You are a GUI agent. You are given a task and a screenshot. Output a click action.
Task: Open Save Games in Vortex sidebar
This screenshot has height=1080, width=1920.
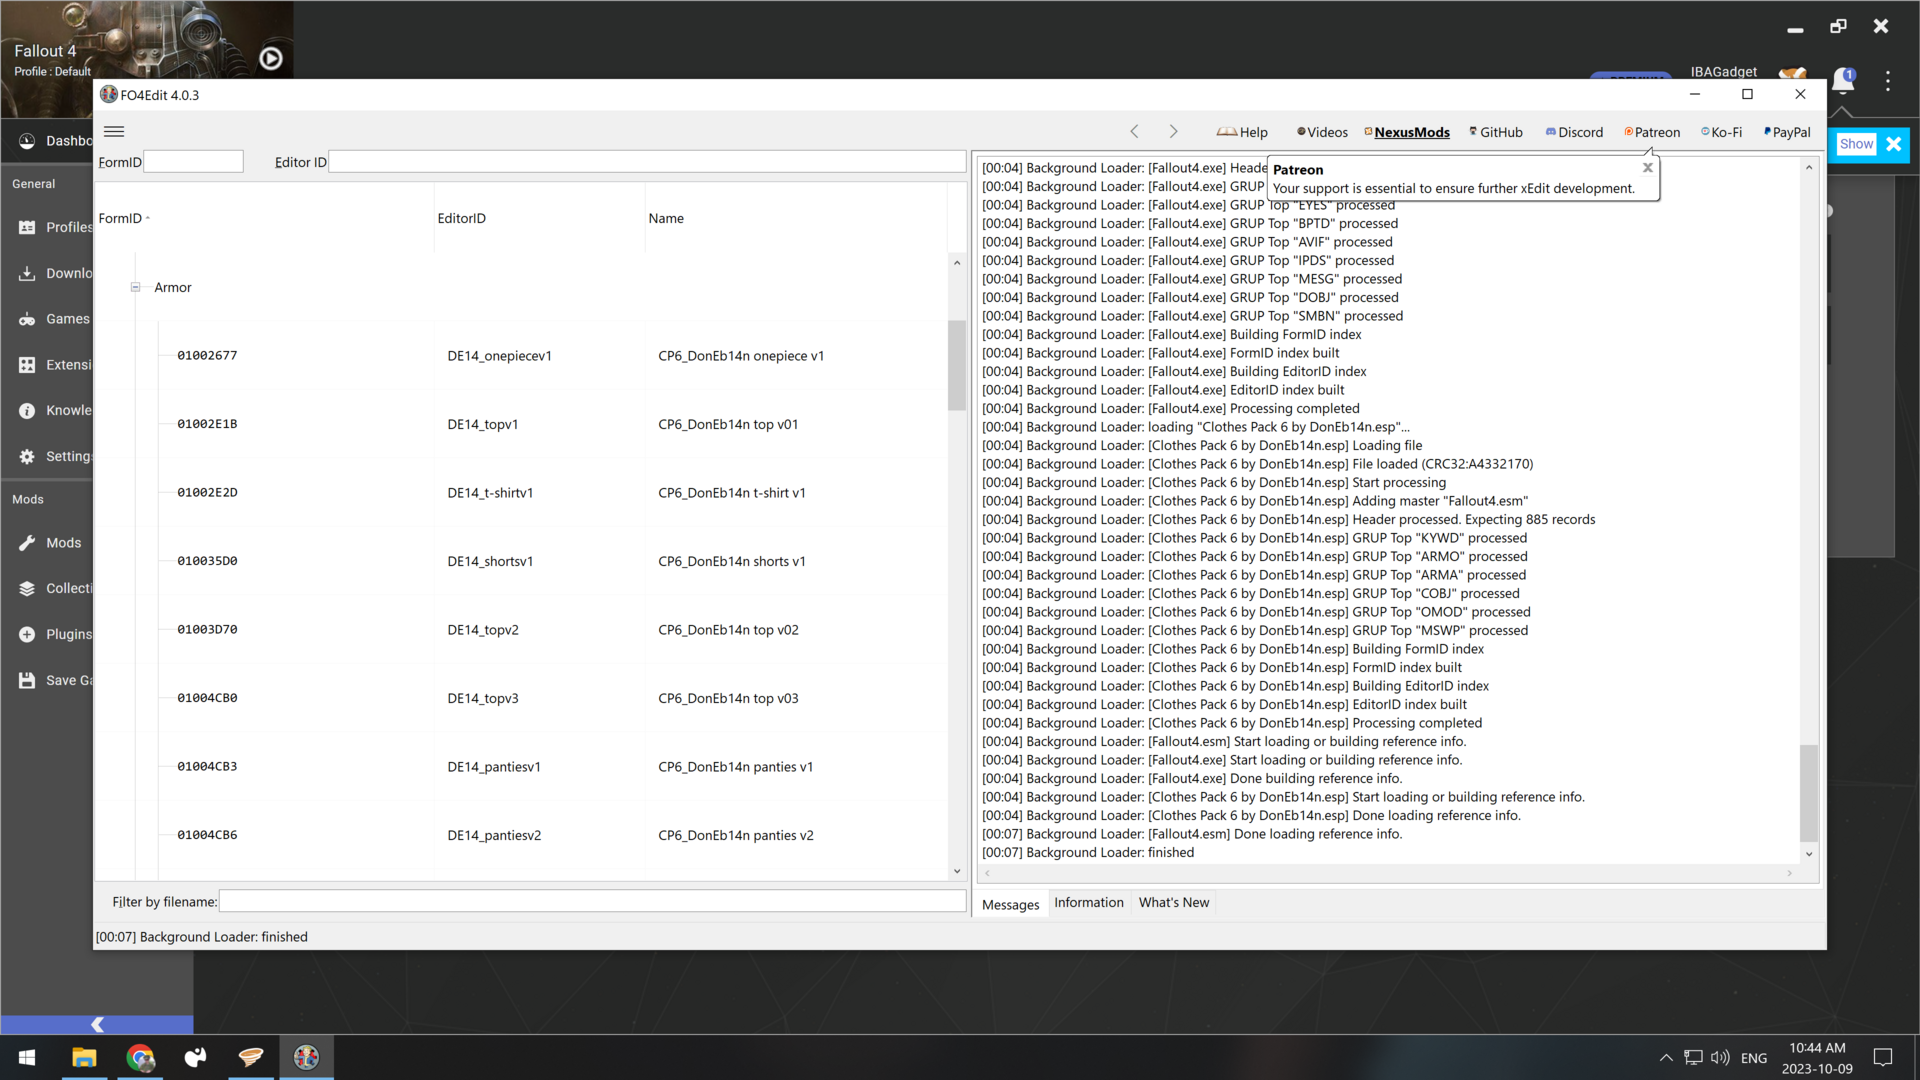[x=55, y=681]
